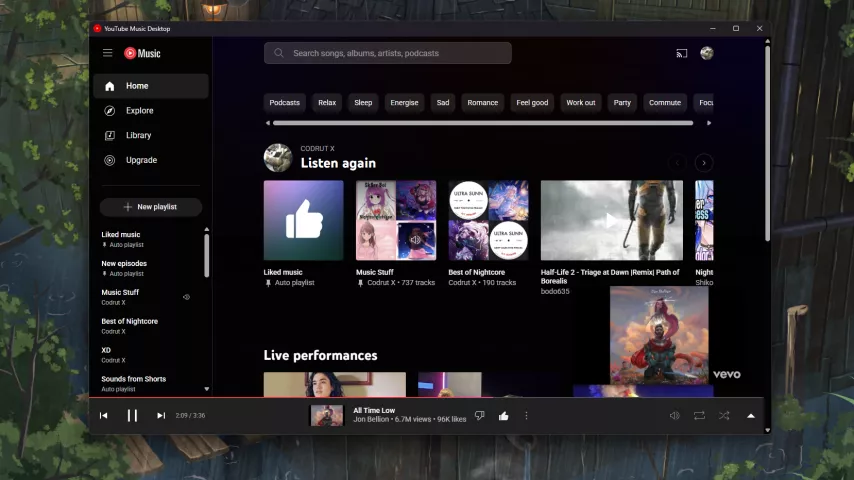Open Codrut X profile picture
The width and height of the screenshot is (854, 480).
pyautogui.click(x=278, y=158)
